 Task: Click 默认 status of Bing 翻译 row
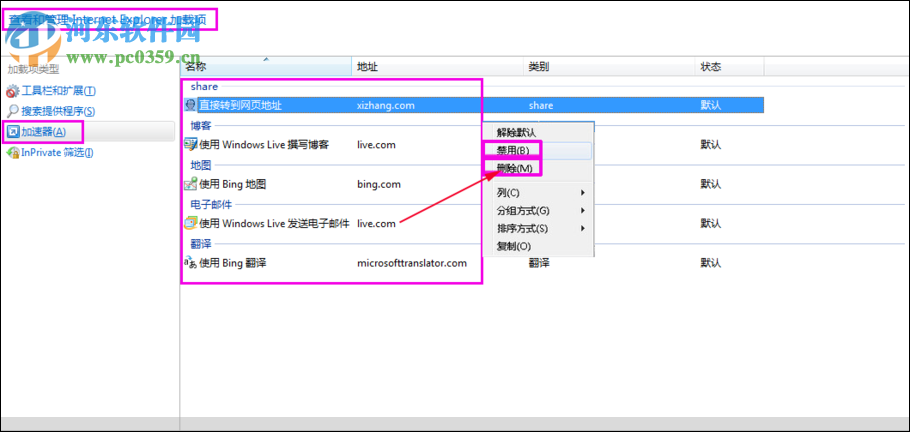(710, 263)
